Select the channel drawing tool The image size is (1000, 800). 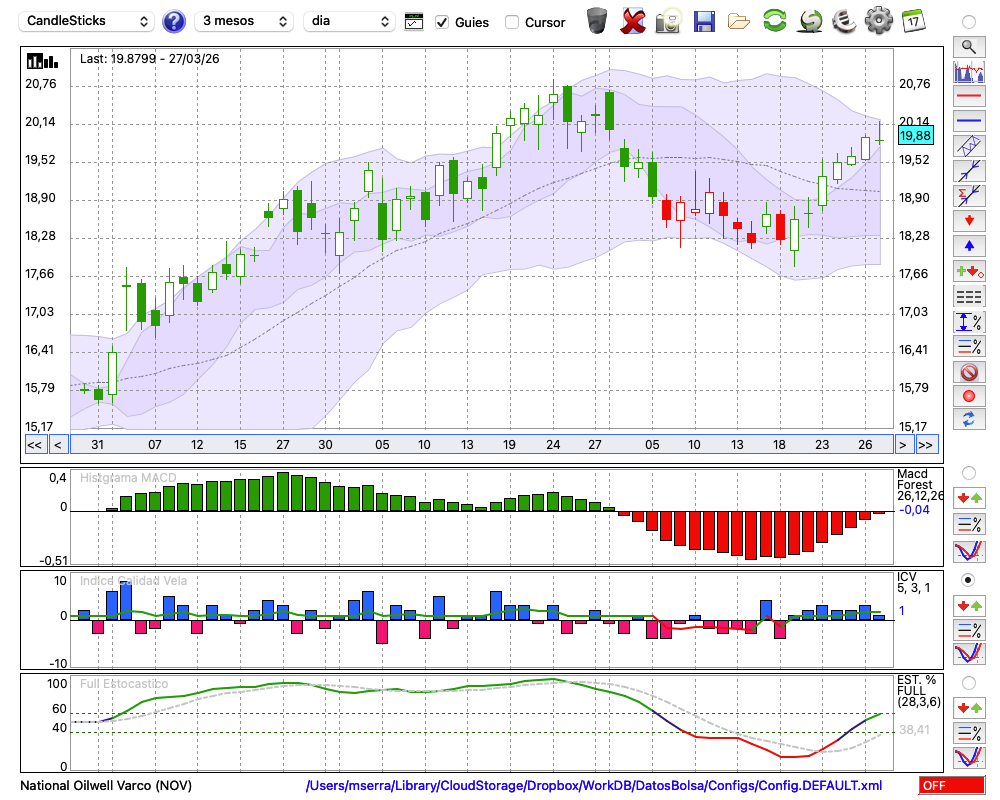coord(969,146)
